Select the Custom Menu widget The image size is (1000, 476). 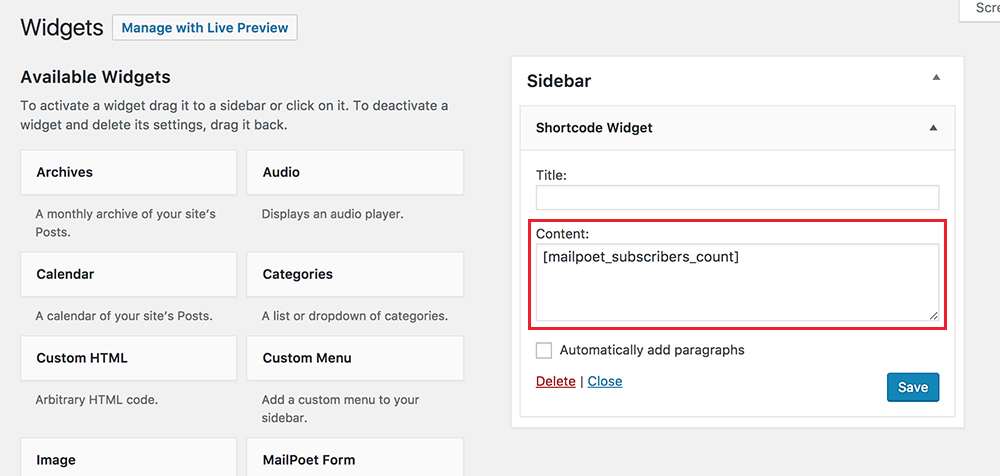tap(355, 358)
